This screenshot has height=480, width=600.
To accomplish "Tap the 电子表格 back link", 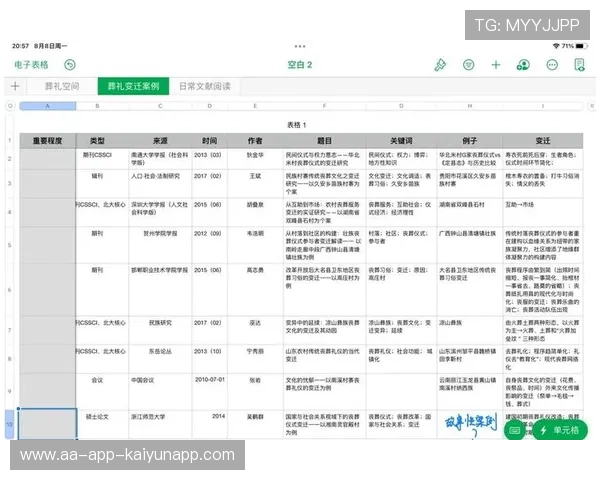I will [x=31, y=65].
